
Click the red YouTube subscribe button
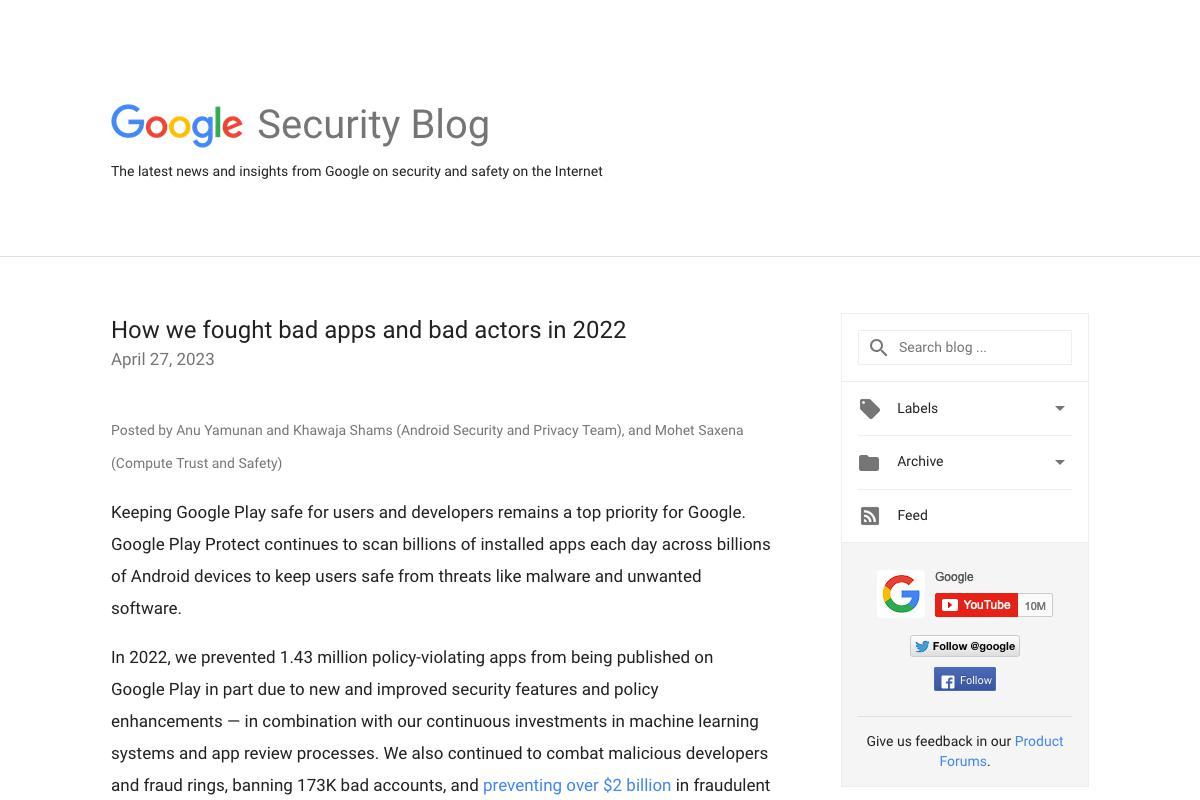pos(977,605)
